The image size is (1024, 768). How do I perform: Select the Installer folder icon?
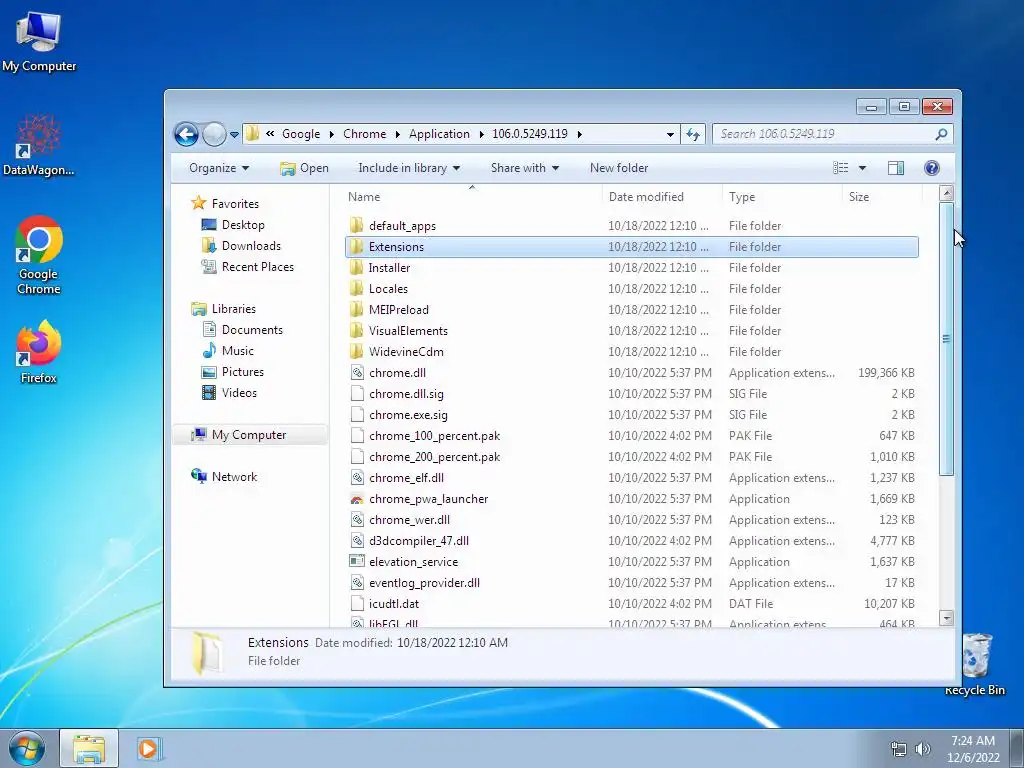[357, 268]
